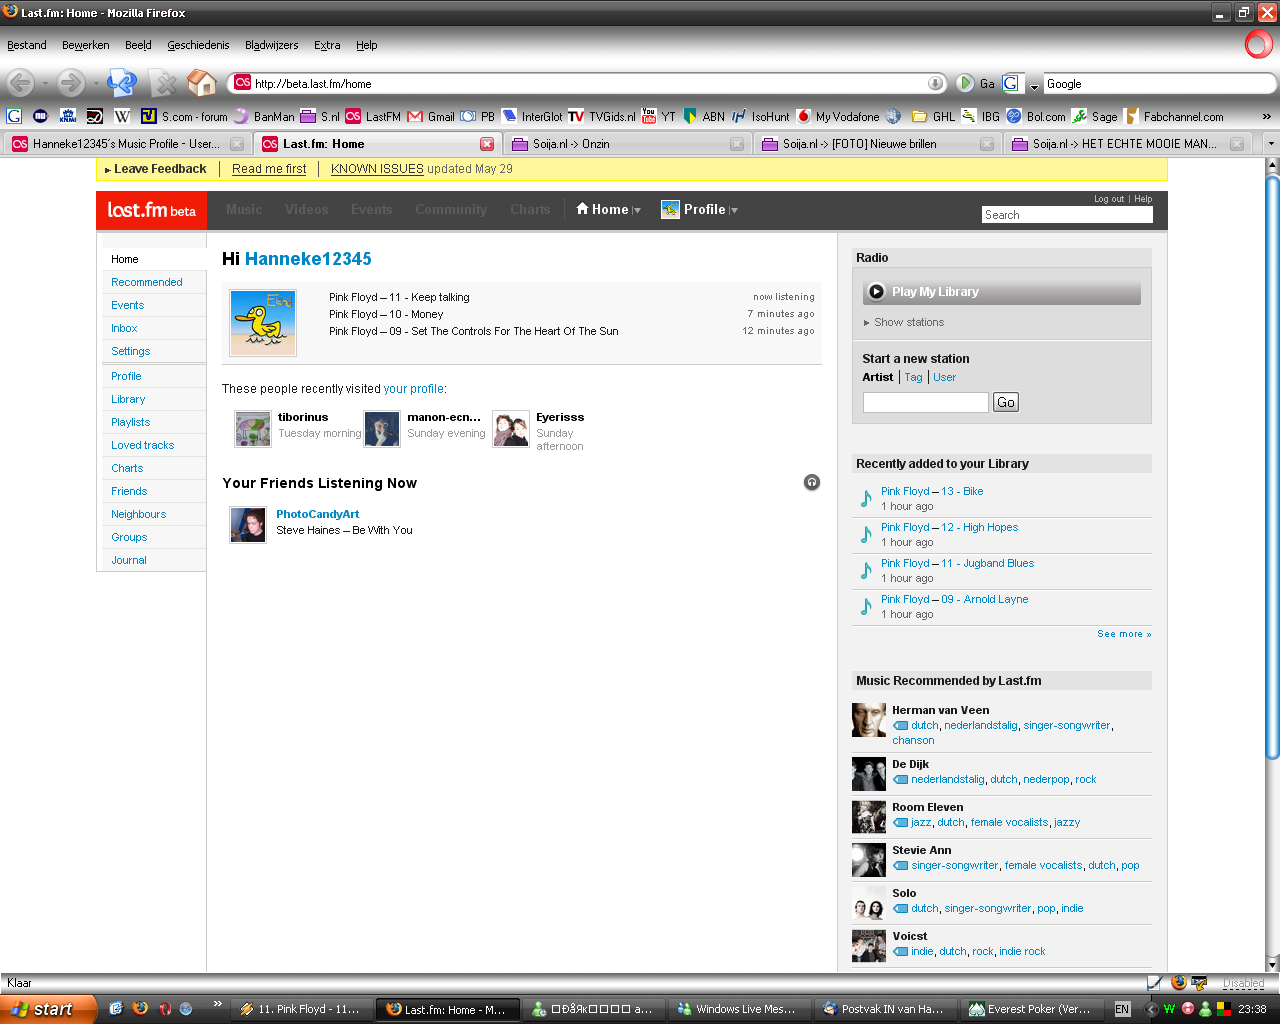Click the KNOWN ISSUES link
Image resolution: width=1280 pixels, height=1024 pixels.
377,169
